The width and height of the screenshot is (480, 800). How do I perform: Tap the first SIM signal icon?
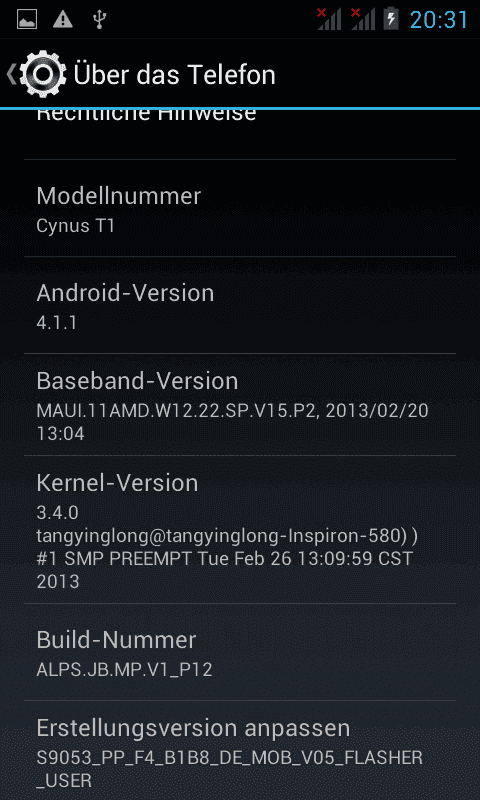(329, 19)
